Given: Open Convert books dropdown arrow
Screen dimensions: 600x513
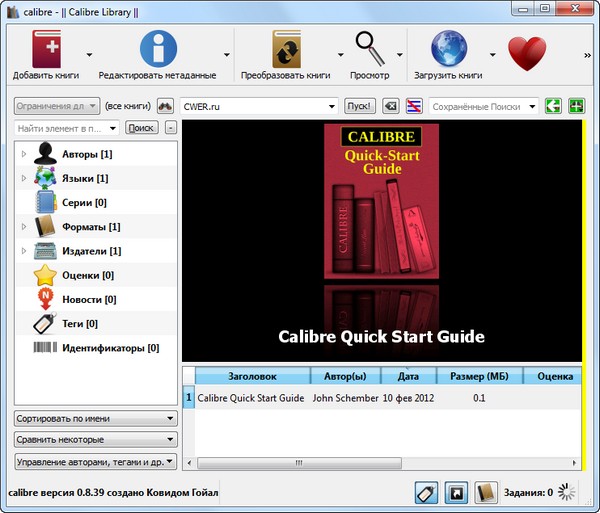Looking at the screenshot, I should click(341, 55).
